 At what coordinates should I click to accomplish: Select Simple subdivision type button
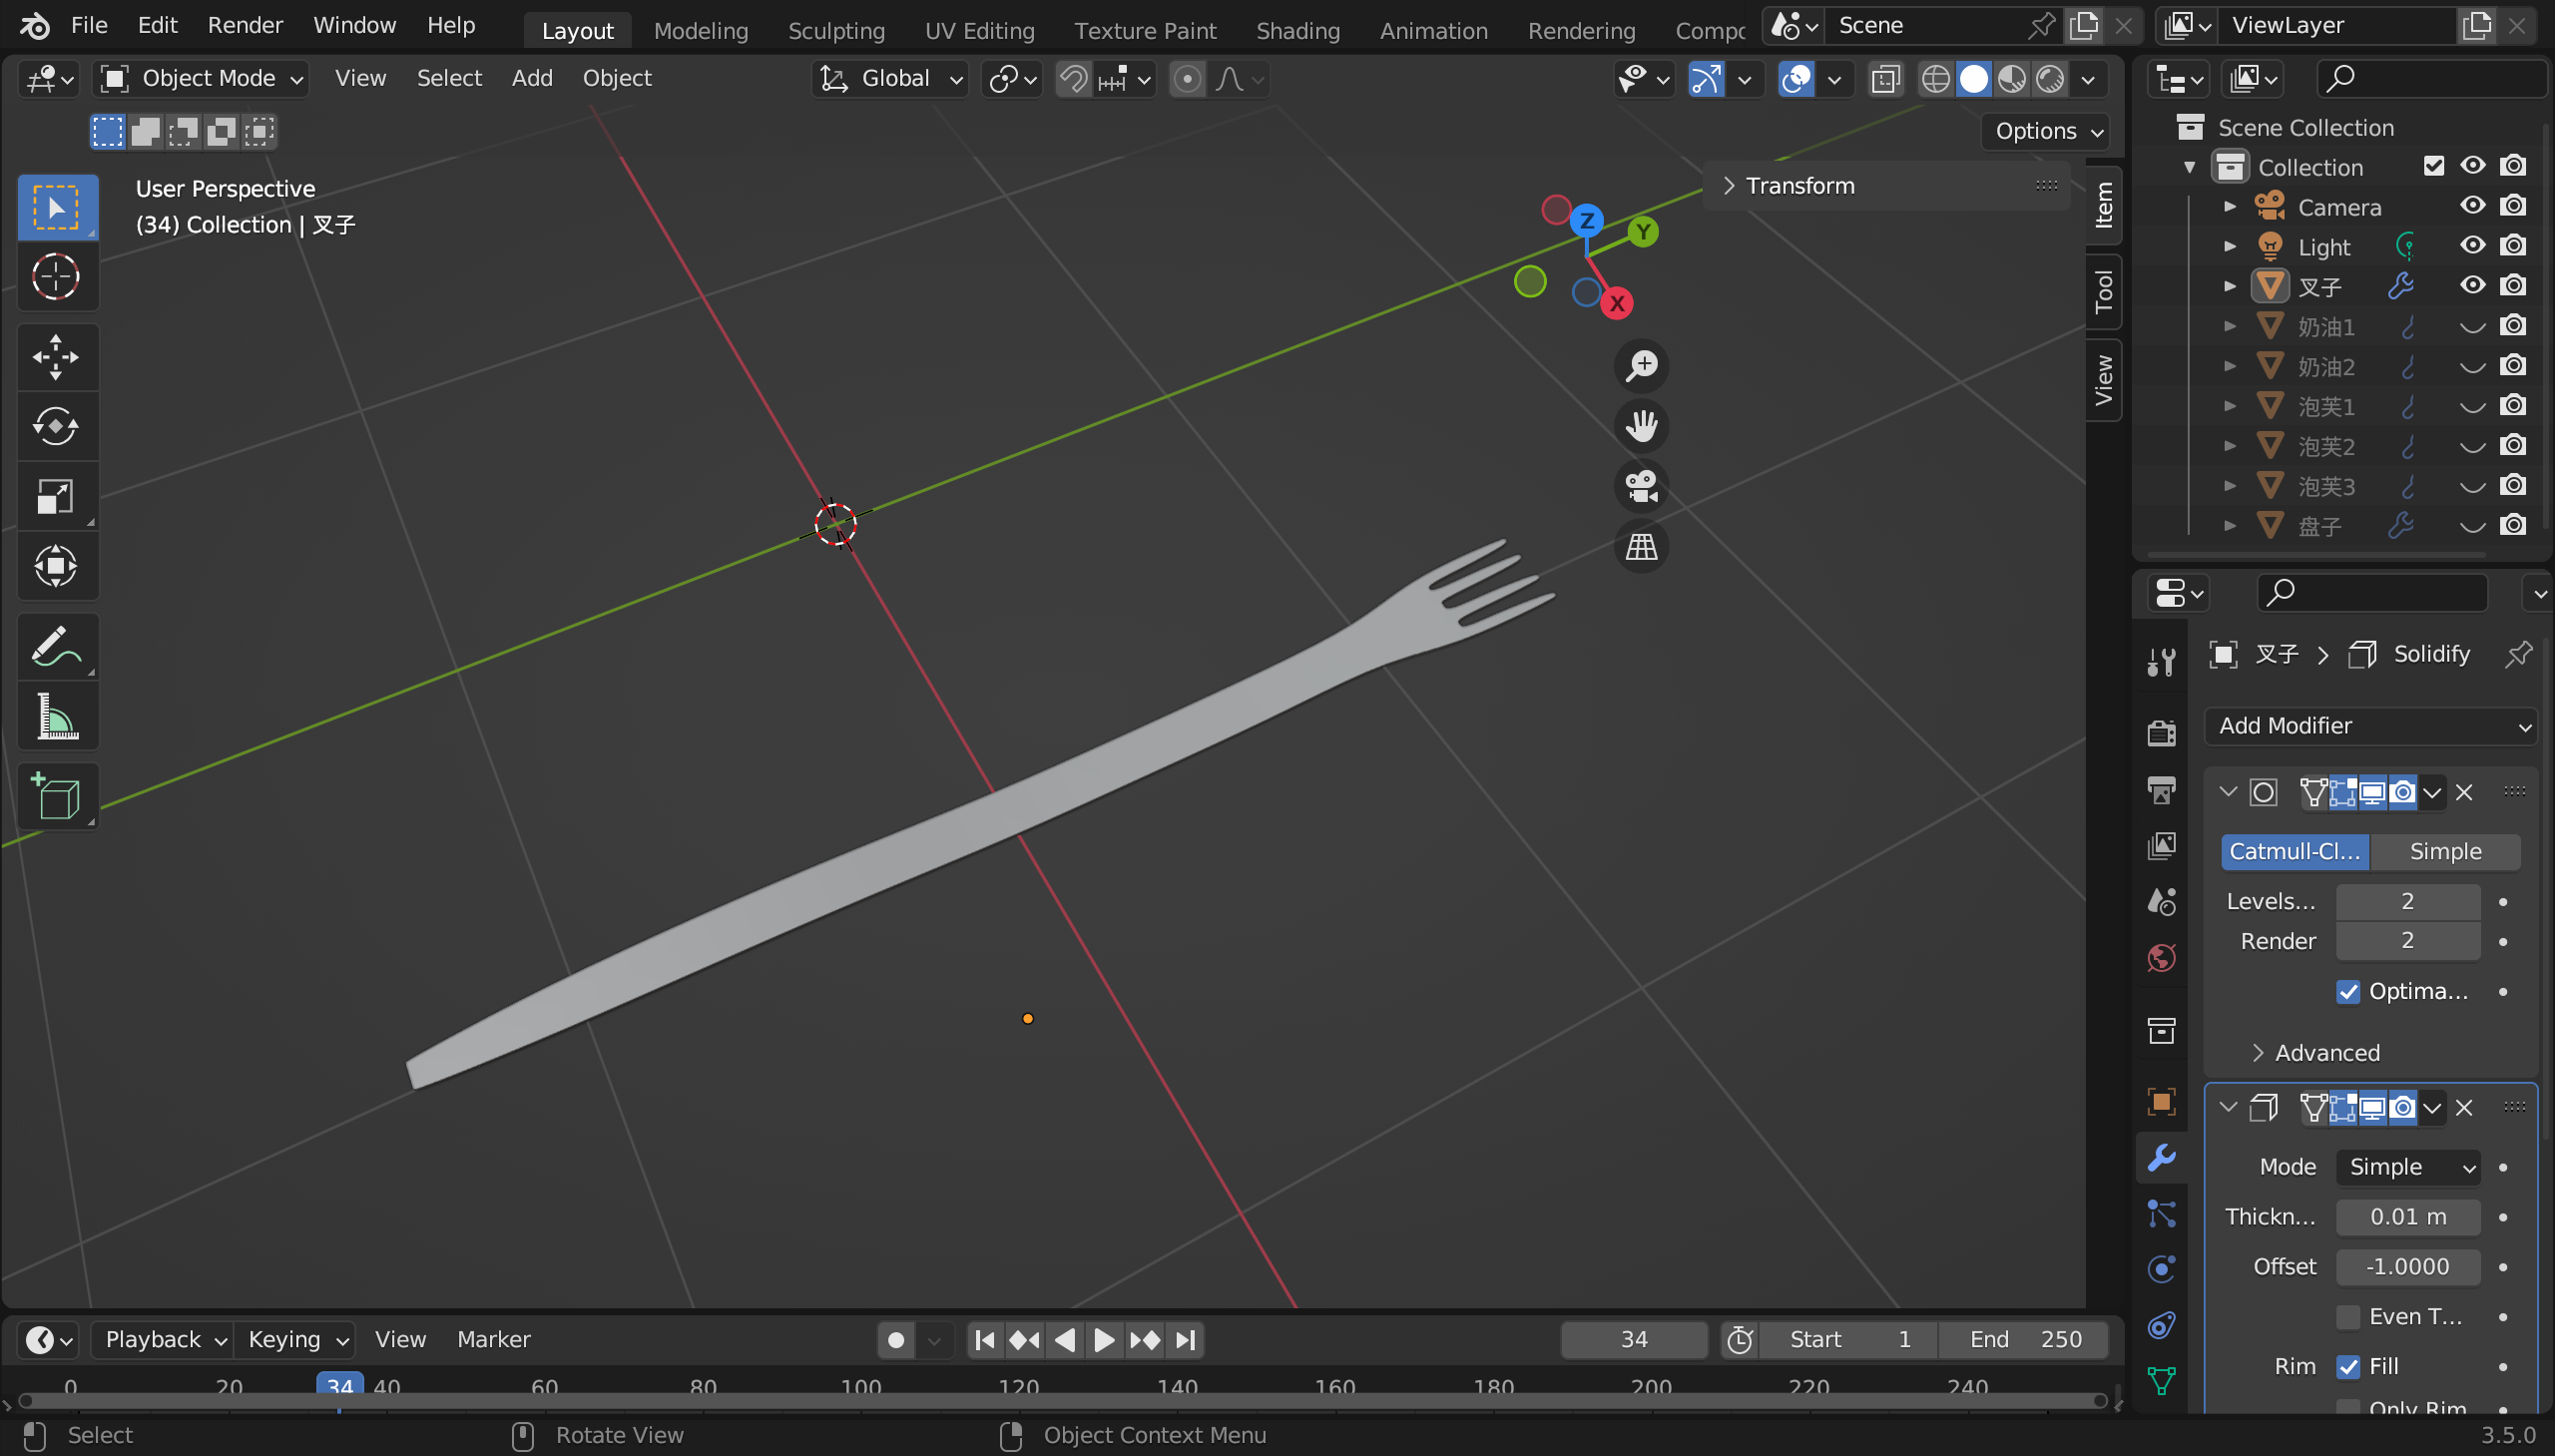[2444, 852]
